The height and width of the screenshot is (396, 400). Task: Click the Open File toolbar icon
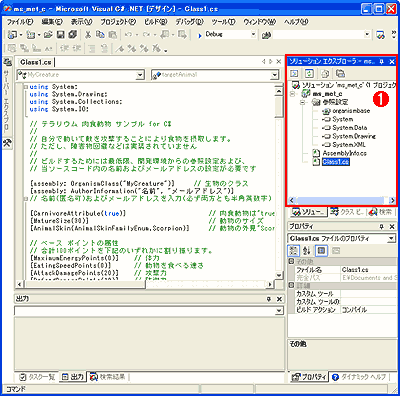coord(48,35)
